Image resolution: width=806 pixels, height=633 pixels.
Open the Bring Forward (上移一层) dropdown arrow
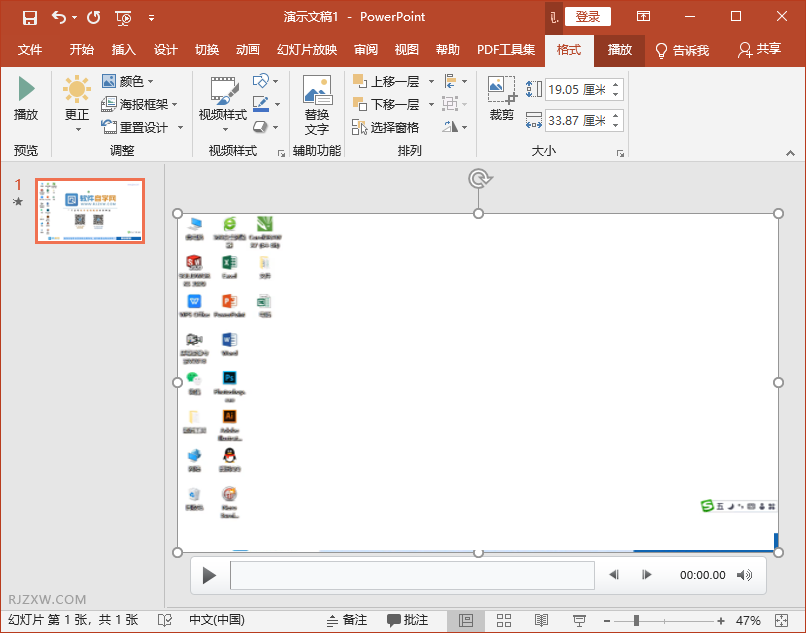430,81
